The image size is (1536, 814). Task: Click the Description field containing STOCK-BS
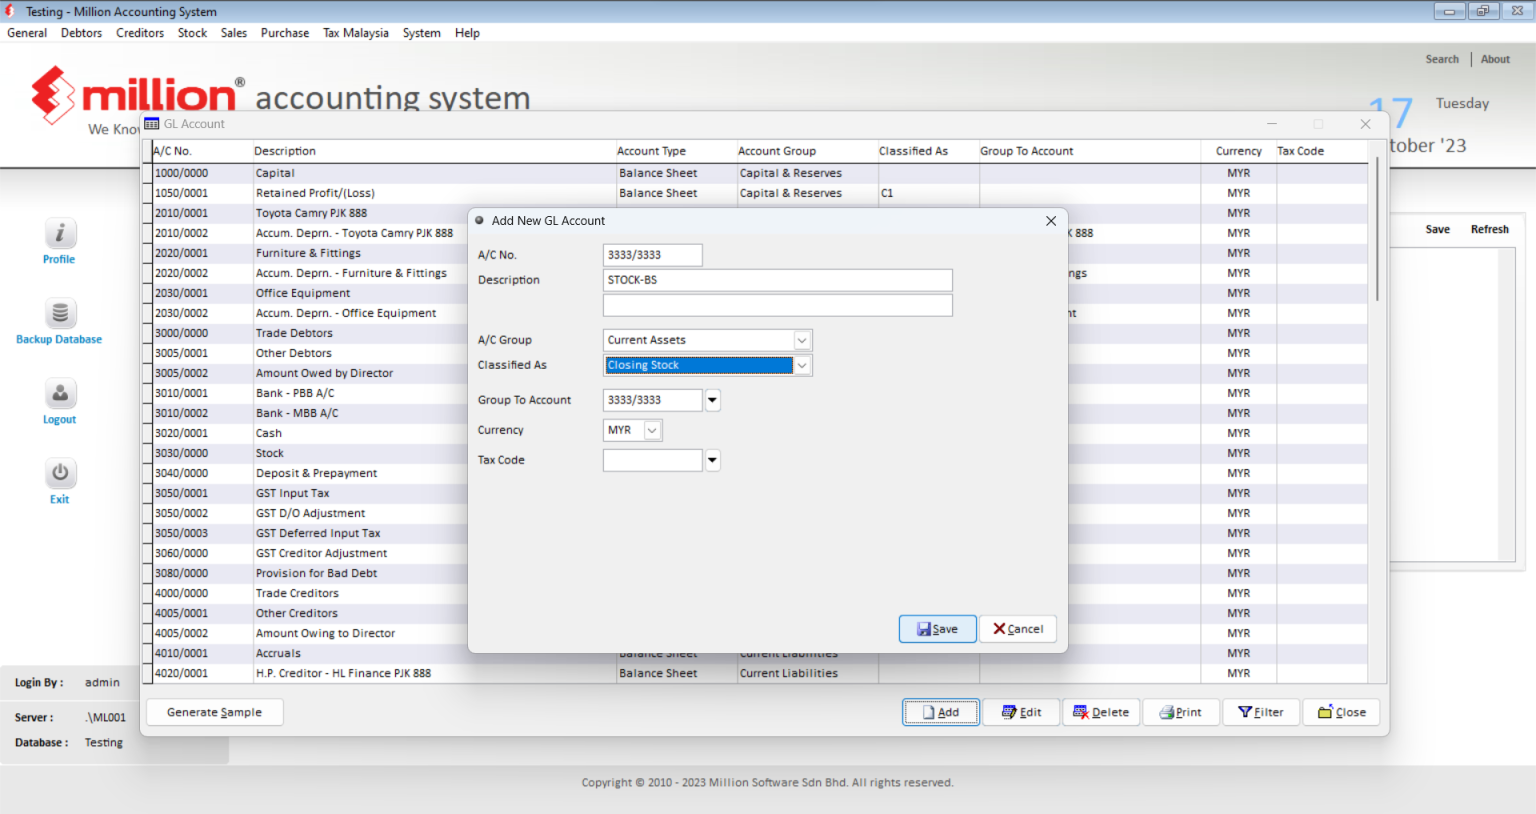pos(778,280)
